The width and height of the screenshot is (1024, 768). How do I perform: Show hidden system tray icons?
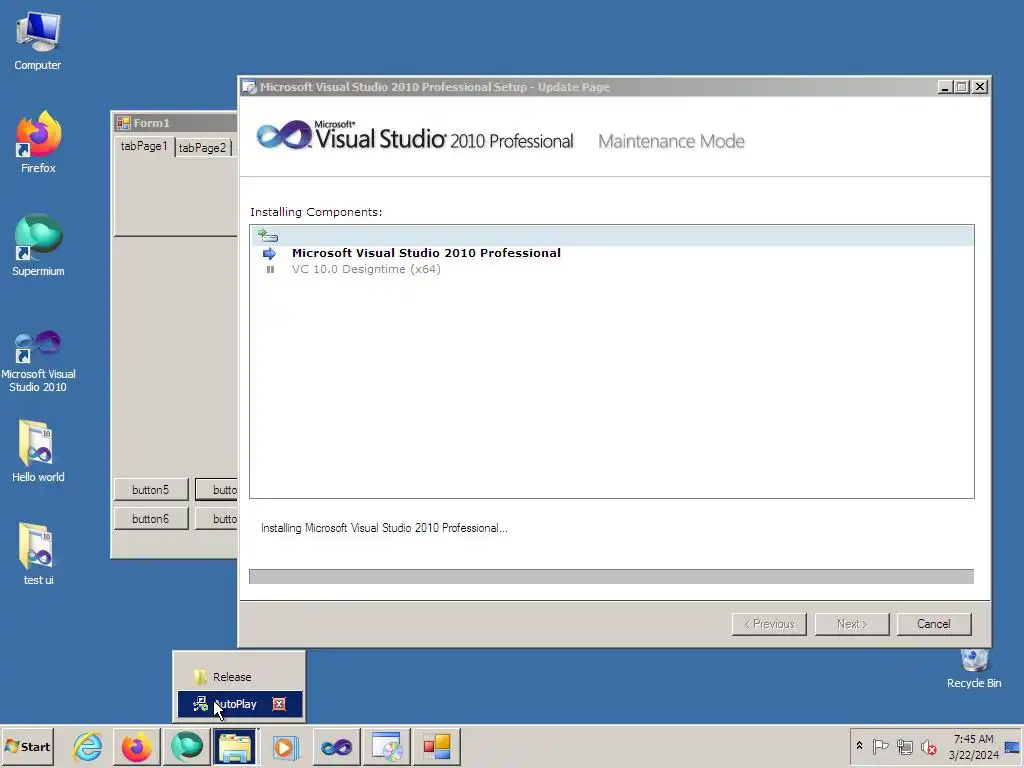[x=859, y=746]
